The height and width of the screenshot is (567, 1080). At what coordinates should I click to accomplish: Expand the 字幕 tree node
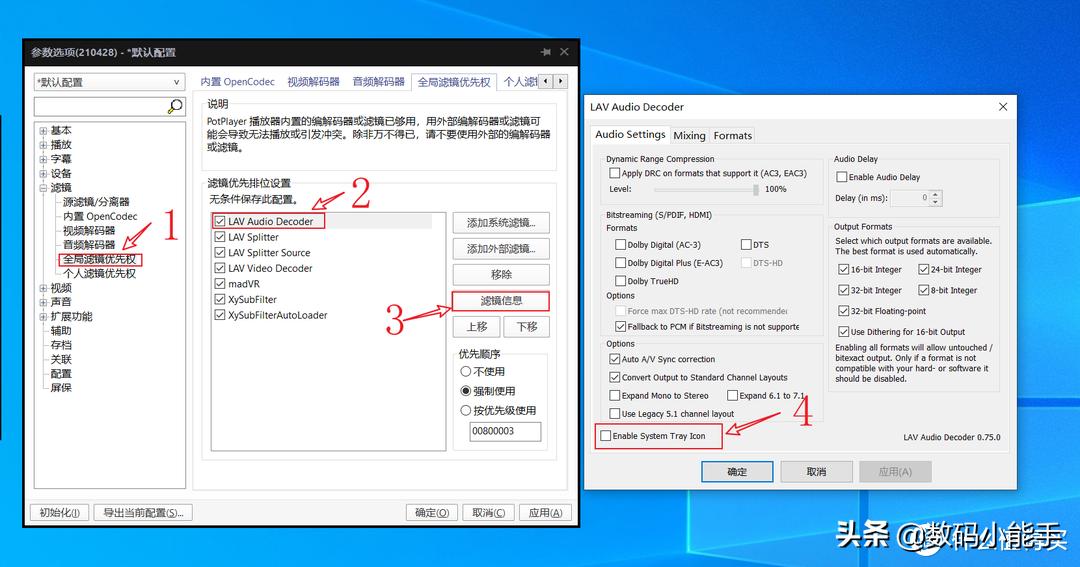43,159
